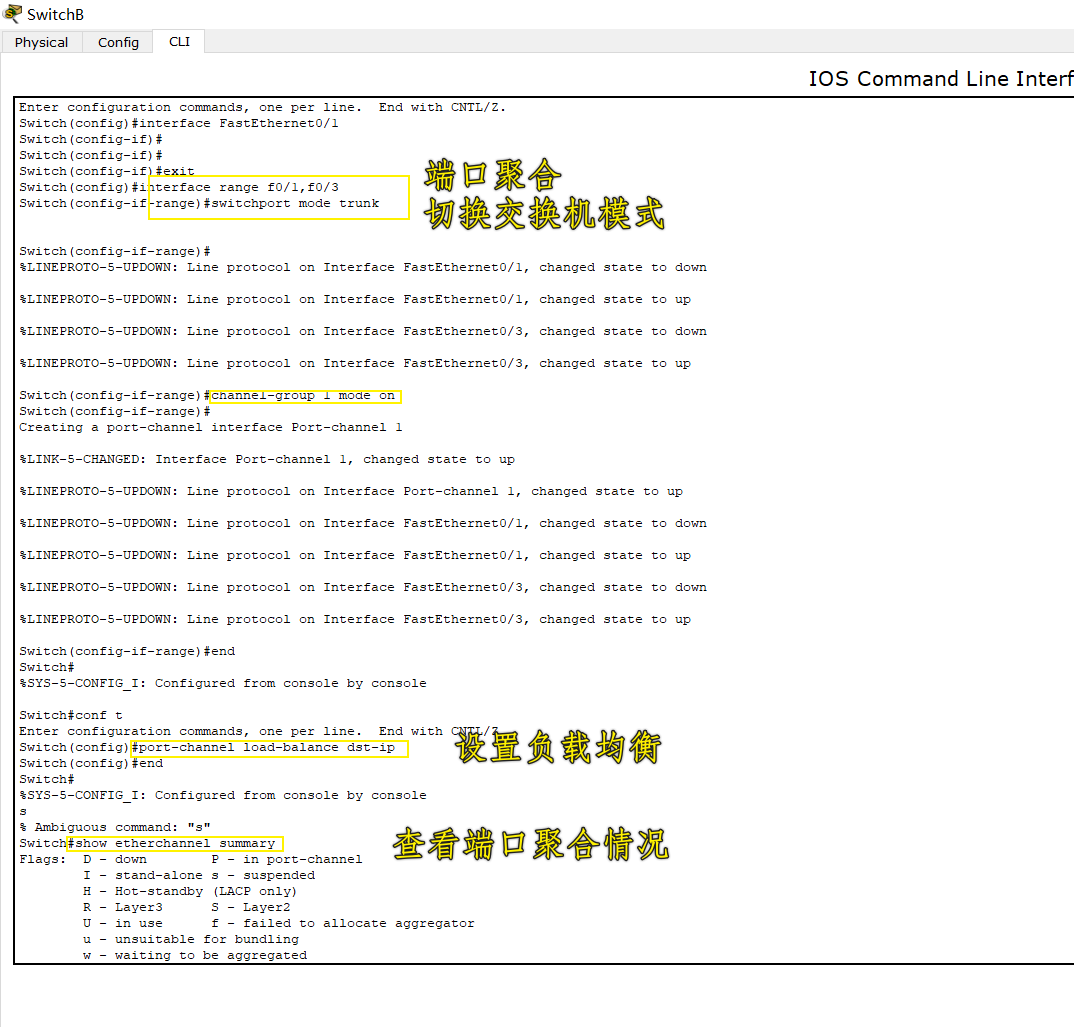The height and width of the screenshot is (1027, 1074).
Task: Select the CLI tab
Action: [x=178, y=41]
